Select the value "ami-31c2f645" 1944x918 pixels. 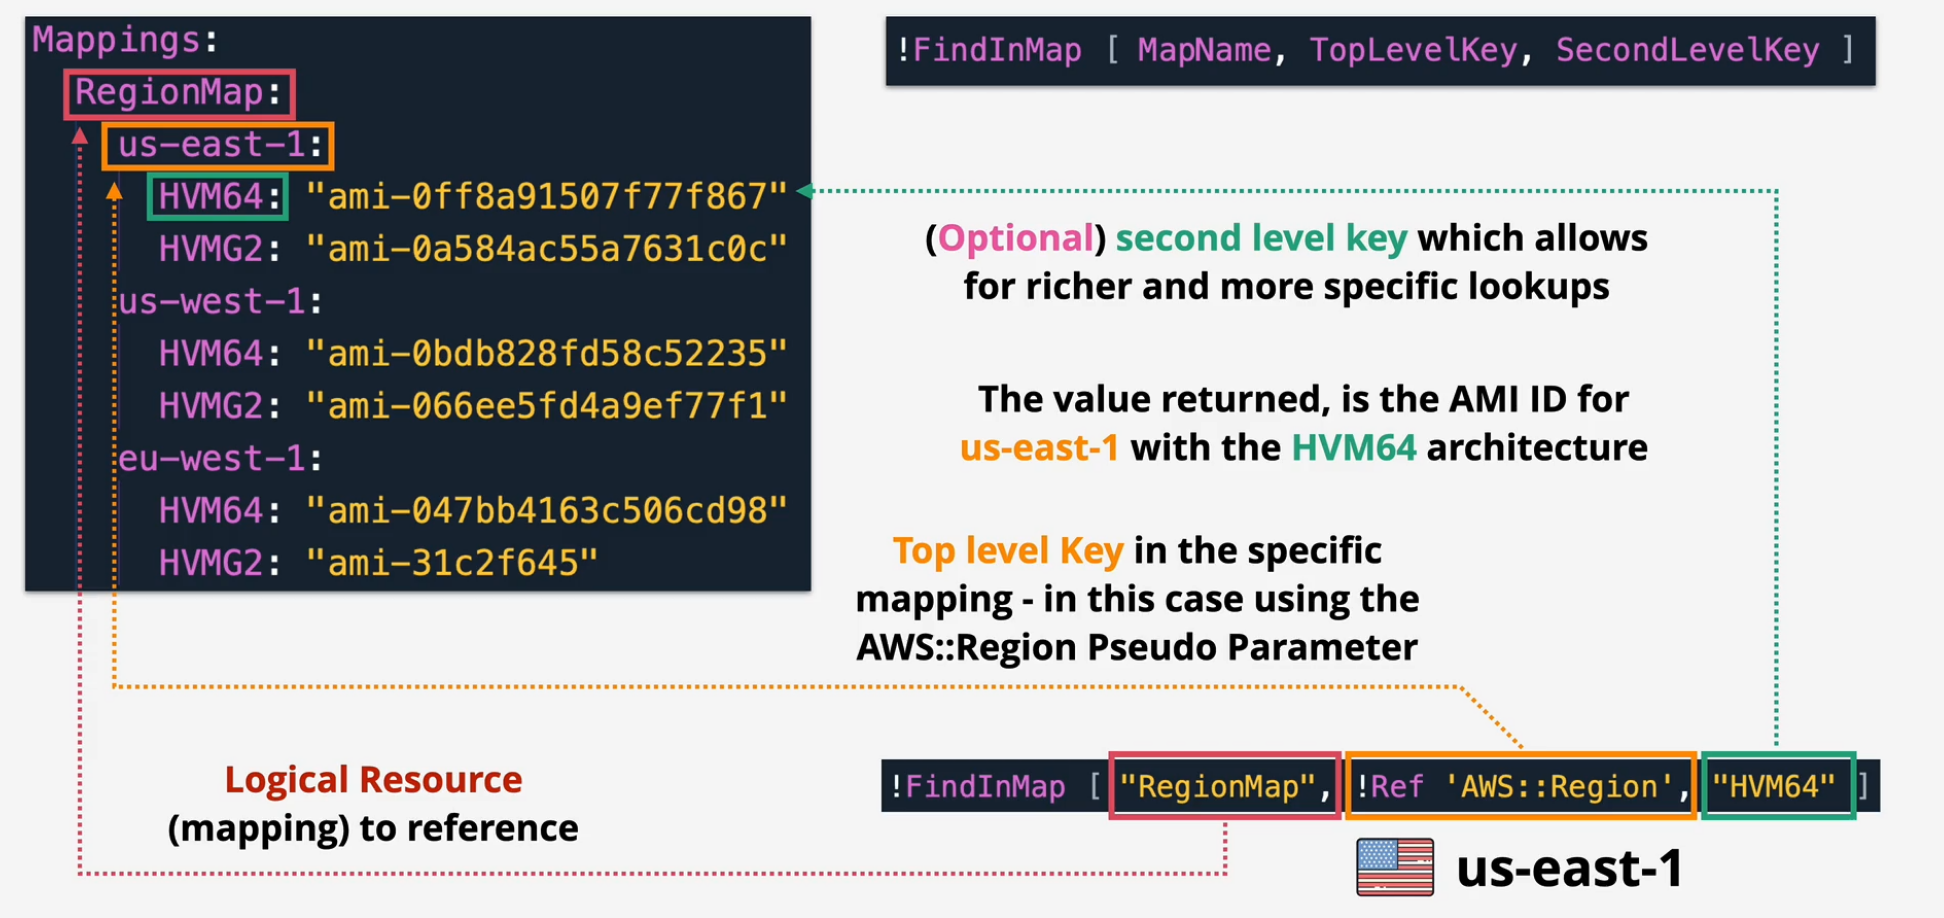click(452, 563)
